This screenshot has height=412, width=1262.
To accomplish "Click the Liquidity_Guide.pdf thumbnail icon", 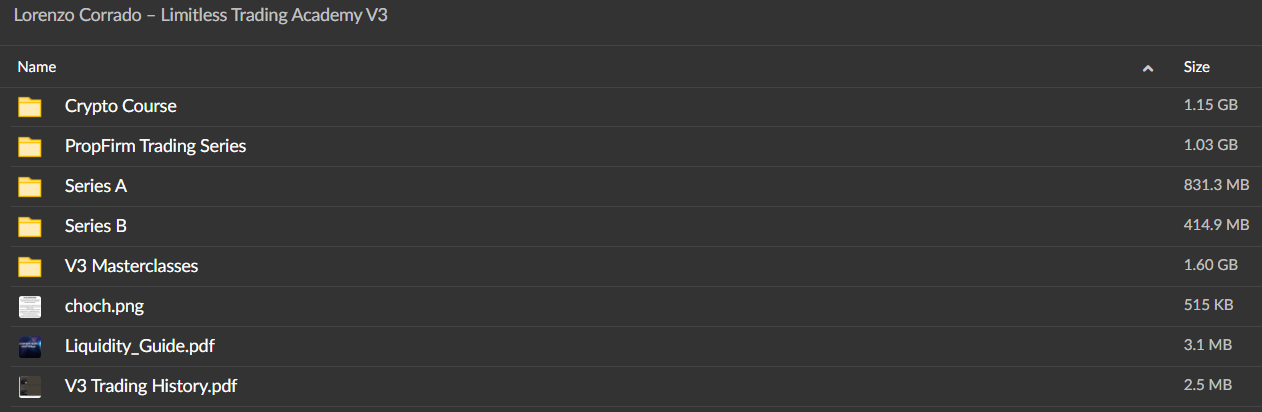I will [x=30, y=347].
